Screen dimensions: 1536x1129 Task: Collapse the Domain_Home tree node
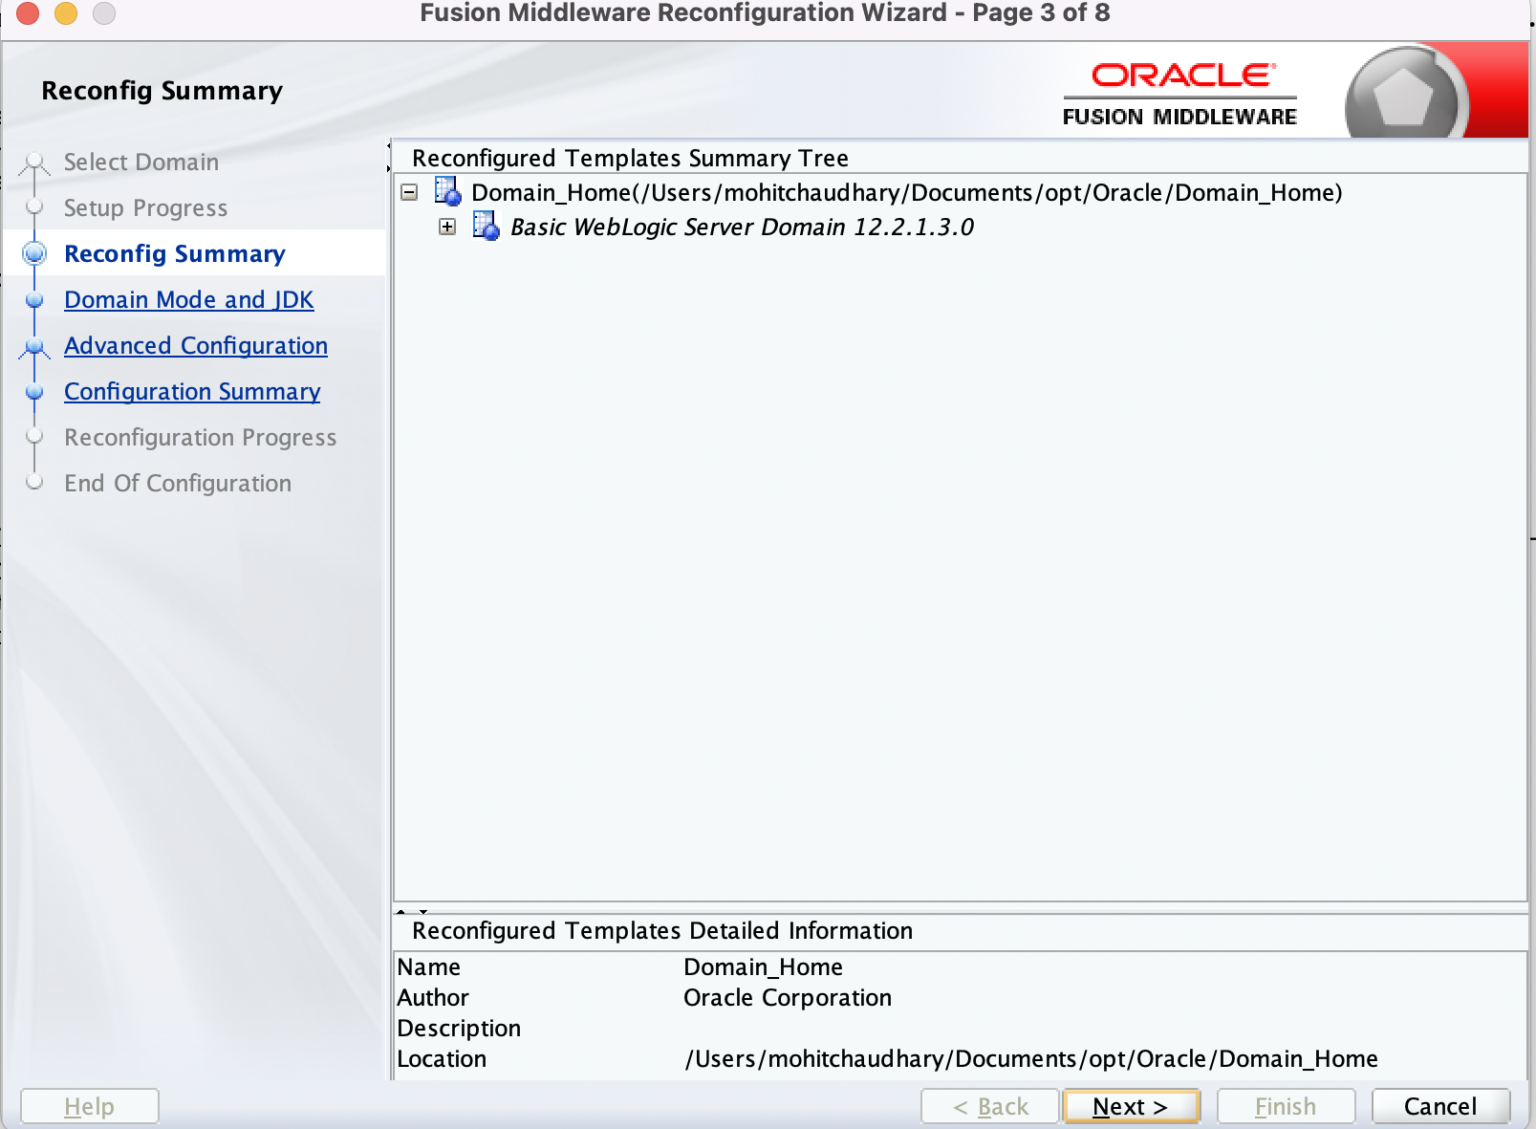[x=409, y=193]
